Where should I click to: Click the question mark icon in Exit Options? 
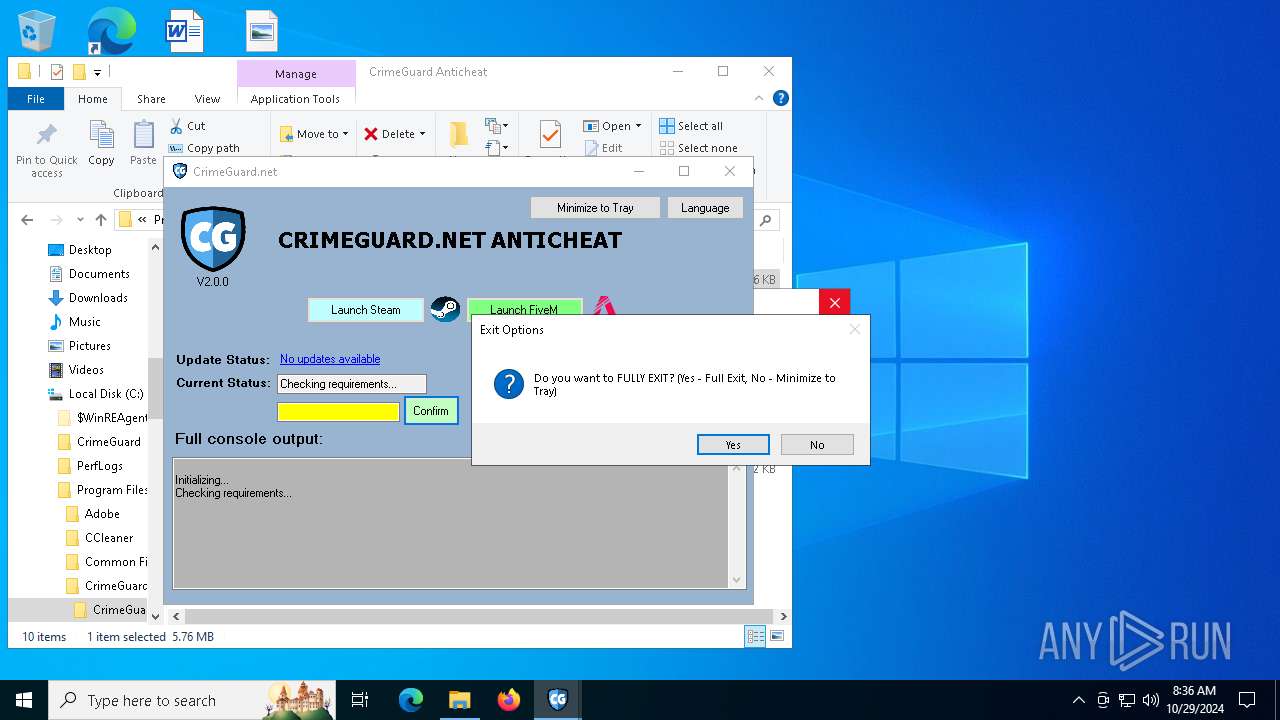tap(509, 384)
